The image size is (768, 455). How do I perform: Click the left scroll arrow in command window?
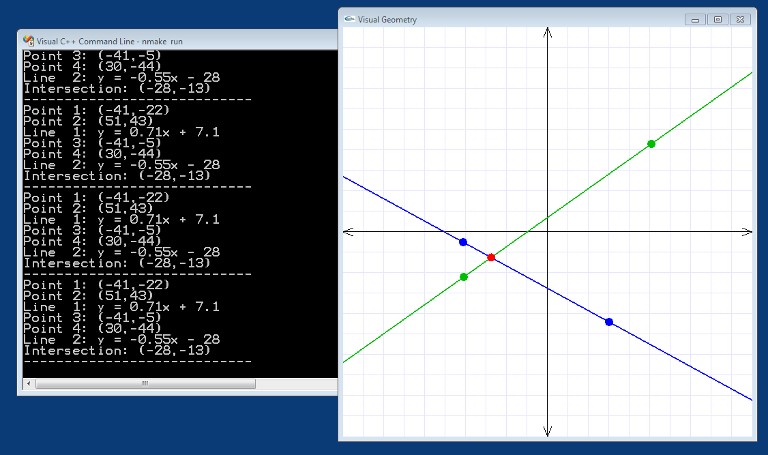click(28, 383)
